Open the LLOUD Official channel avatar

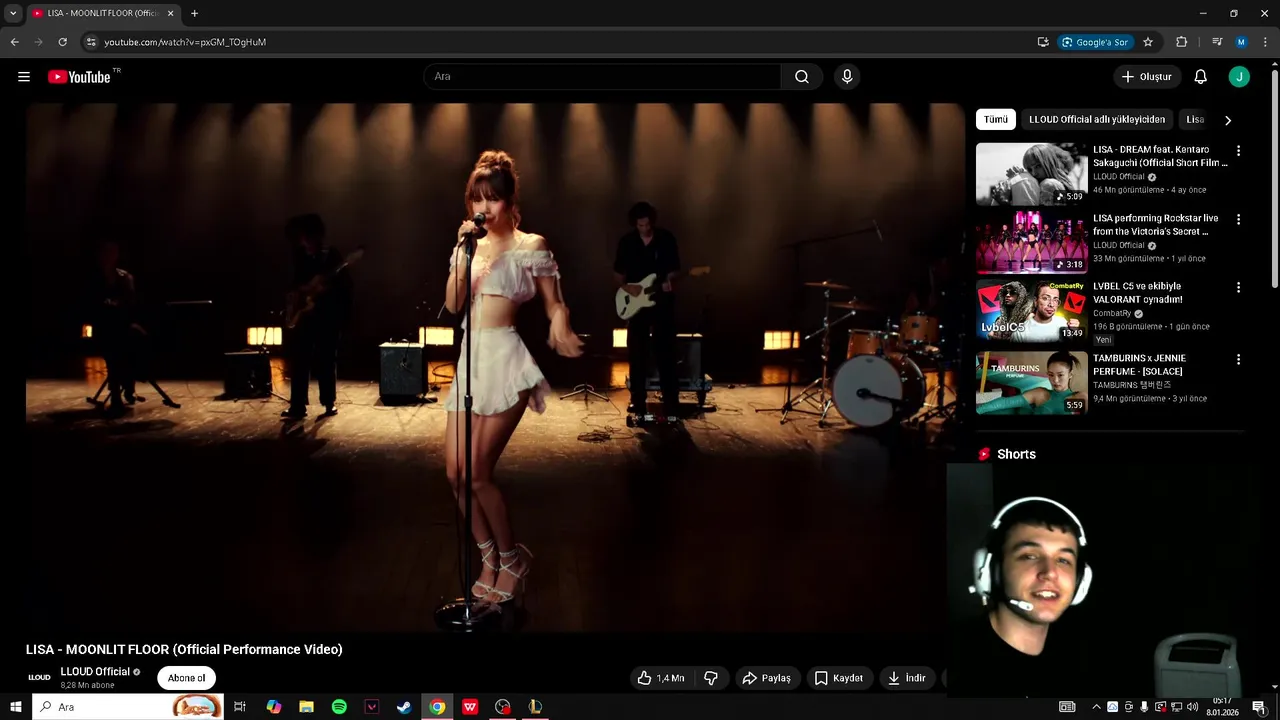[39, 677]
